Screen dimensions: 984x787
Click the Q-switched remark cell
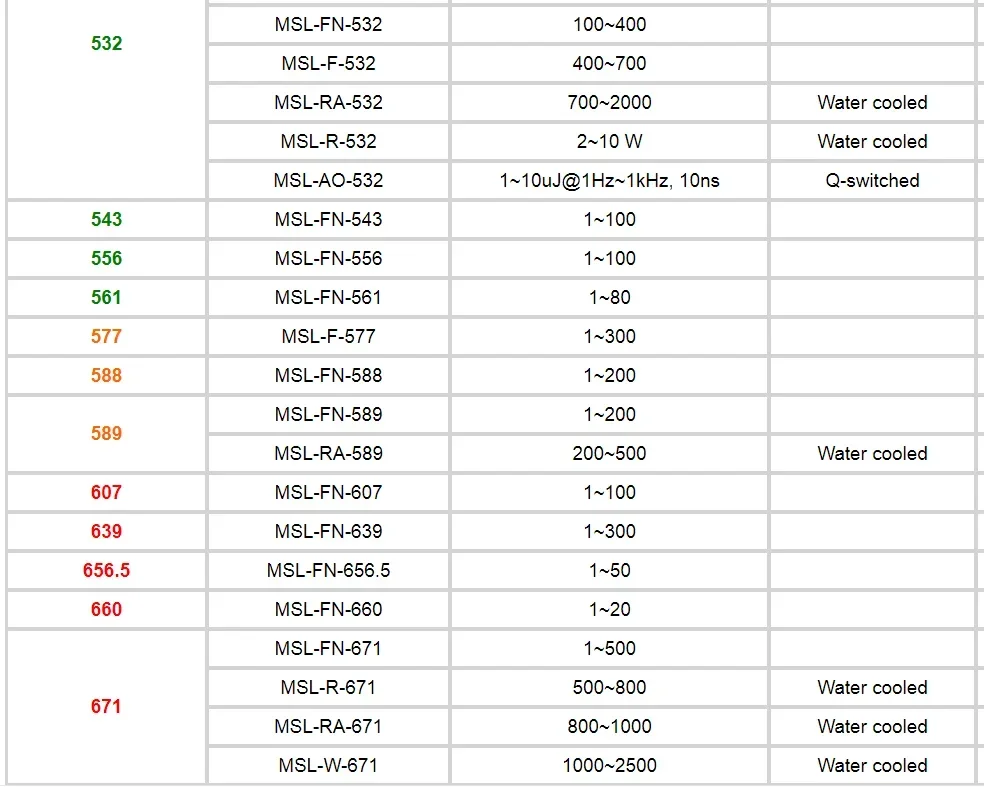872,180
